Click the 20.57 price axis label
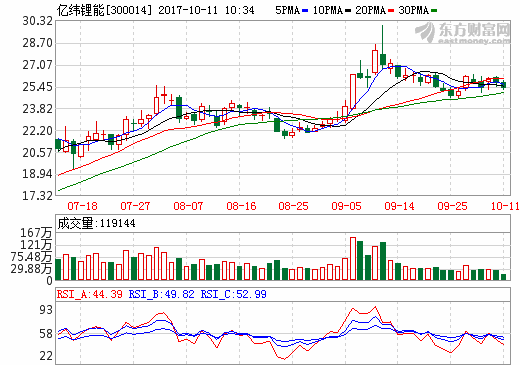 (38, 153)
